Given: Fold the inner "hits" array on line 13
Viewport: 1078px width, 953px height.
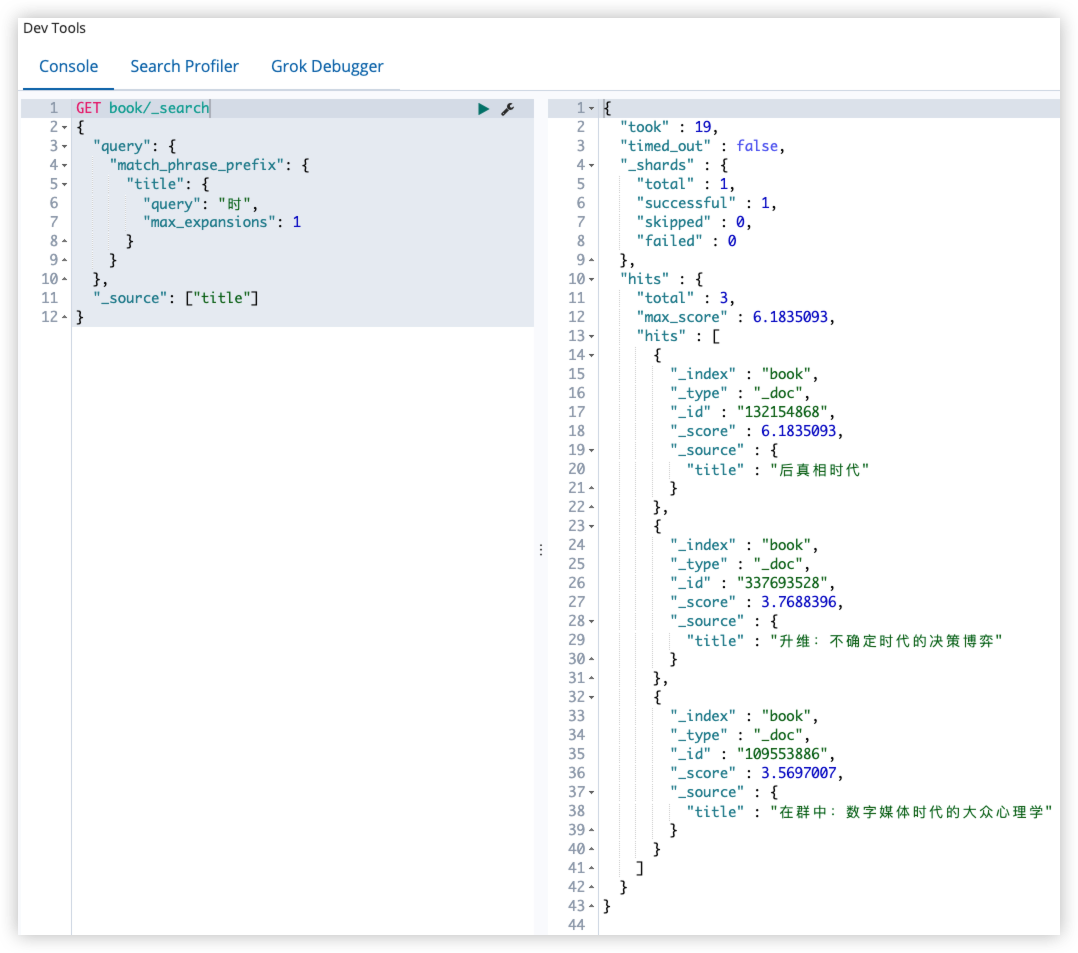Looking at the screenshot, I should click(x=591, y=336).
